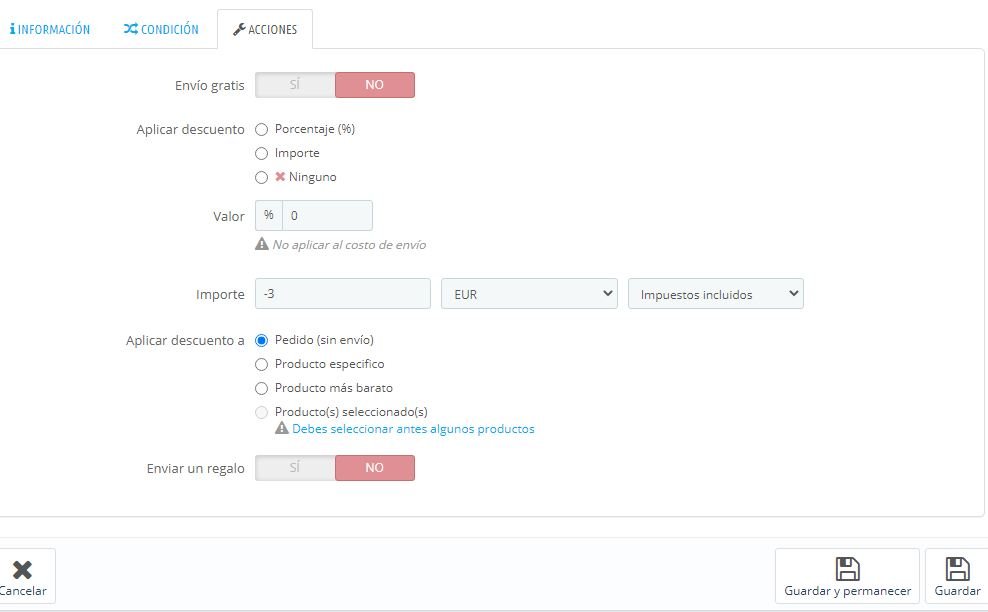Click the wrench icon on Acciones tab
This screenshot has height=612, width=988.
[239, 30]
